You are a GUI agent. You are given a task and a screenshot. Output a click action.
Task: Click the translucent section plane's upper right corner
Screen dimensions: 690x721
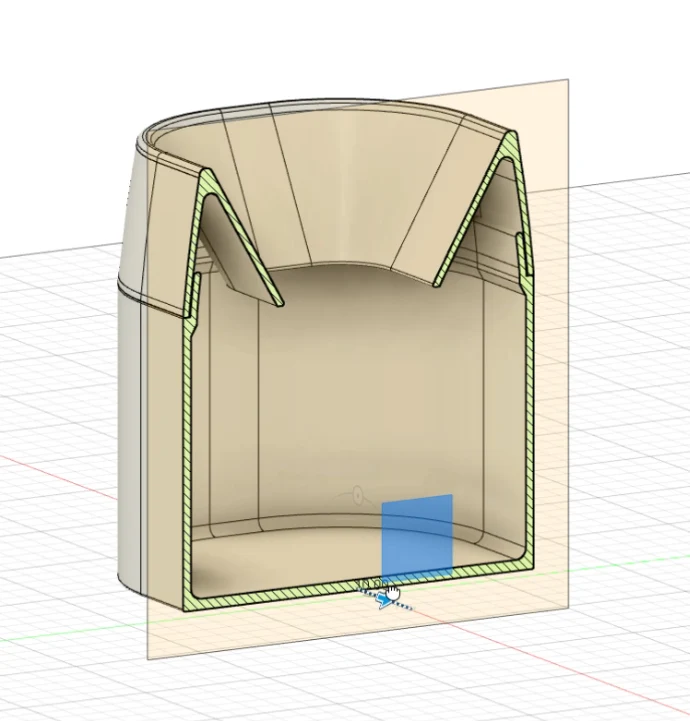point(567,81)
